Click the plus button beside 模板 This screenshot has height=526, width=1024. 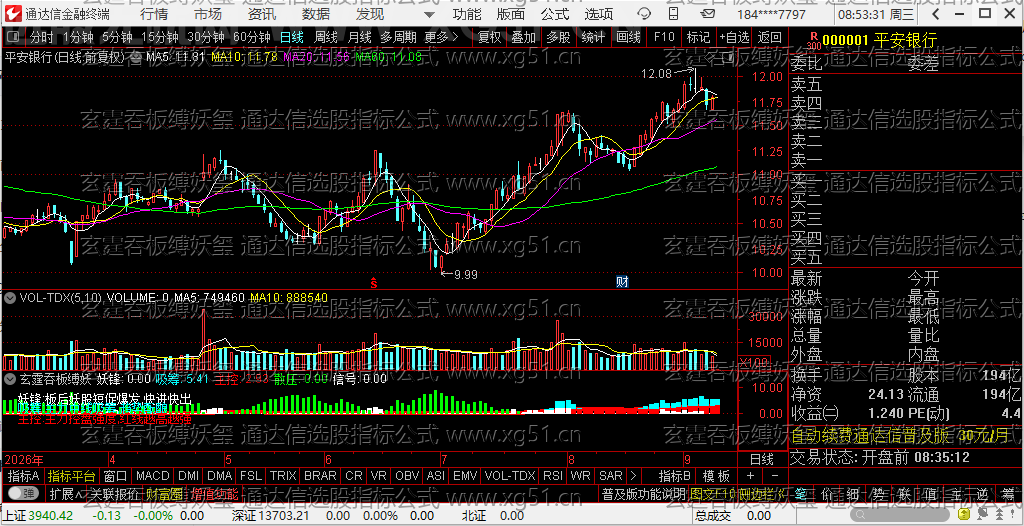coord(750,476)
